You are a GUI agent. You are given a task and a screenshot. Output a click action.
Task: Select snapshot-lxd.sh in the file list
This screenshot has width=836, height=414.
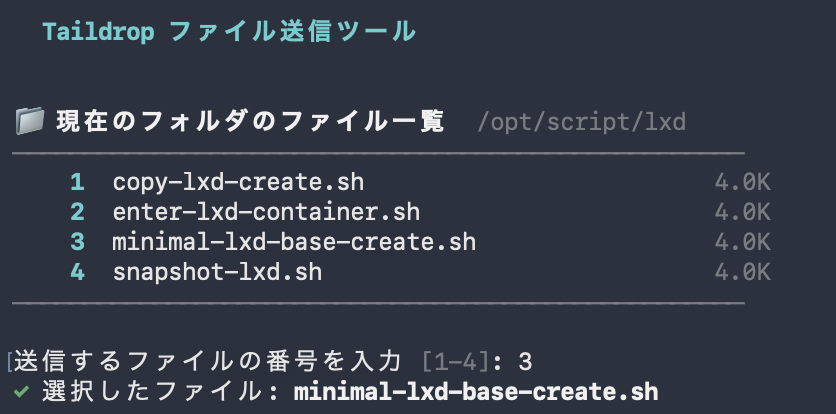tap(217, 272)
